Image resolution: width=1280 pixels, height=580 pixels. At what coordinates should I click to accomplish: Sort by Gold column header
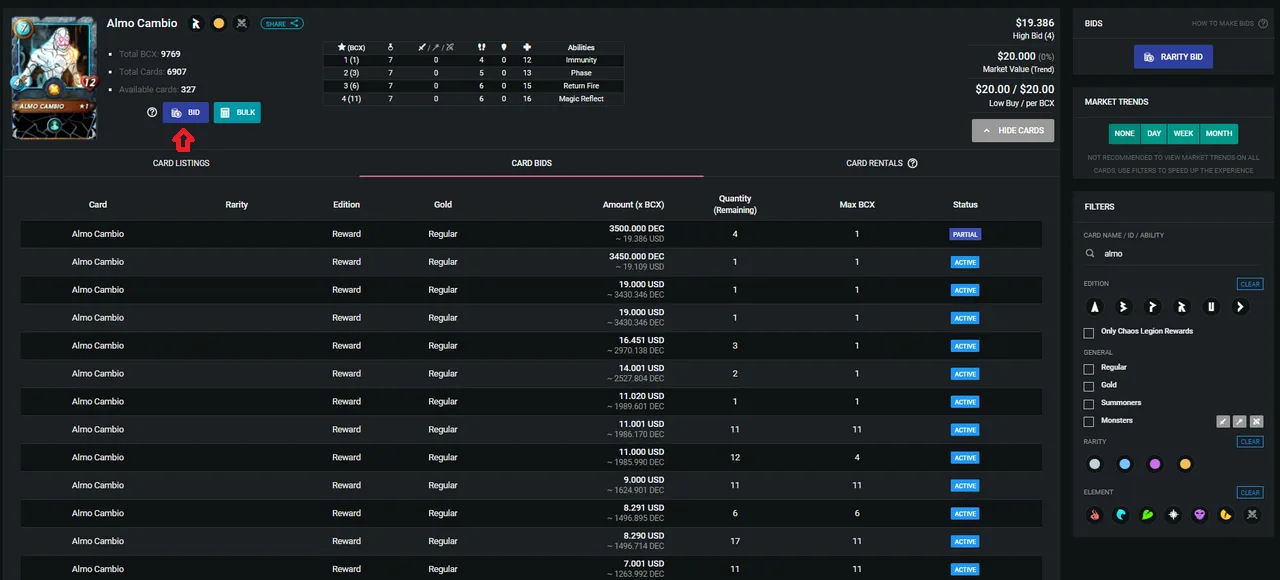click(443, 205)
